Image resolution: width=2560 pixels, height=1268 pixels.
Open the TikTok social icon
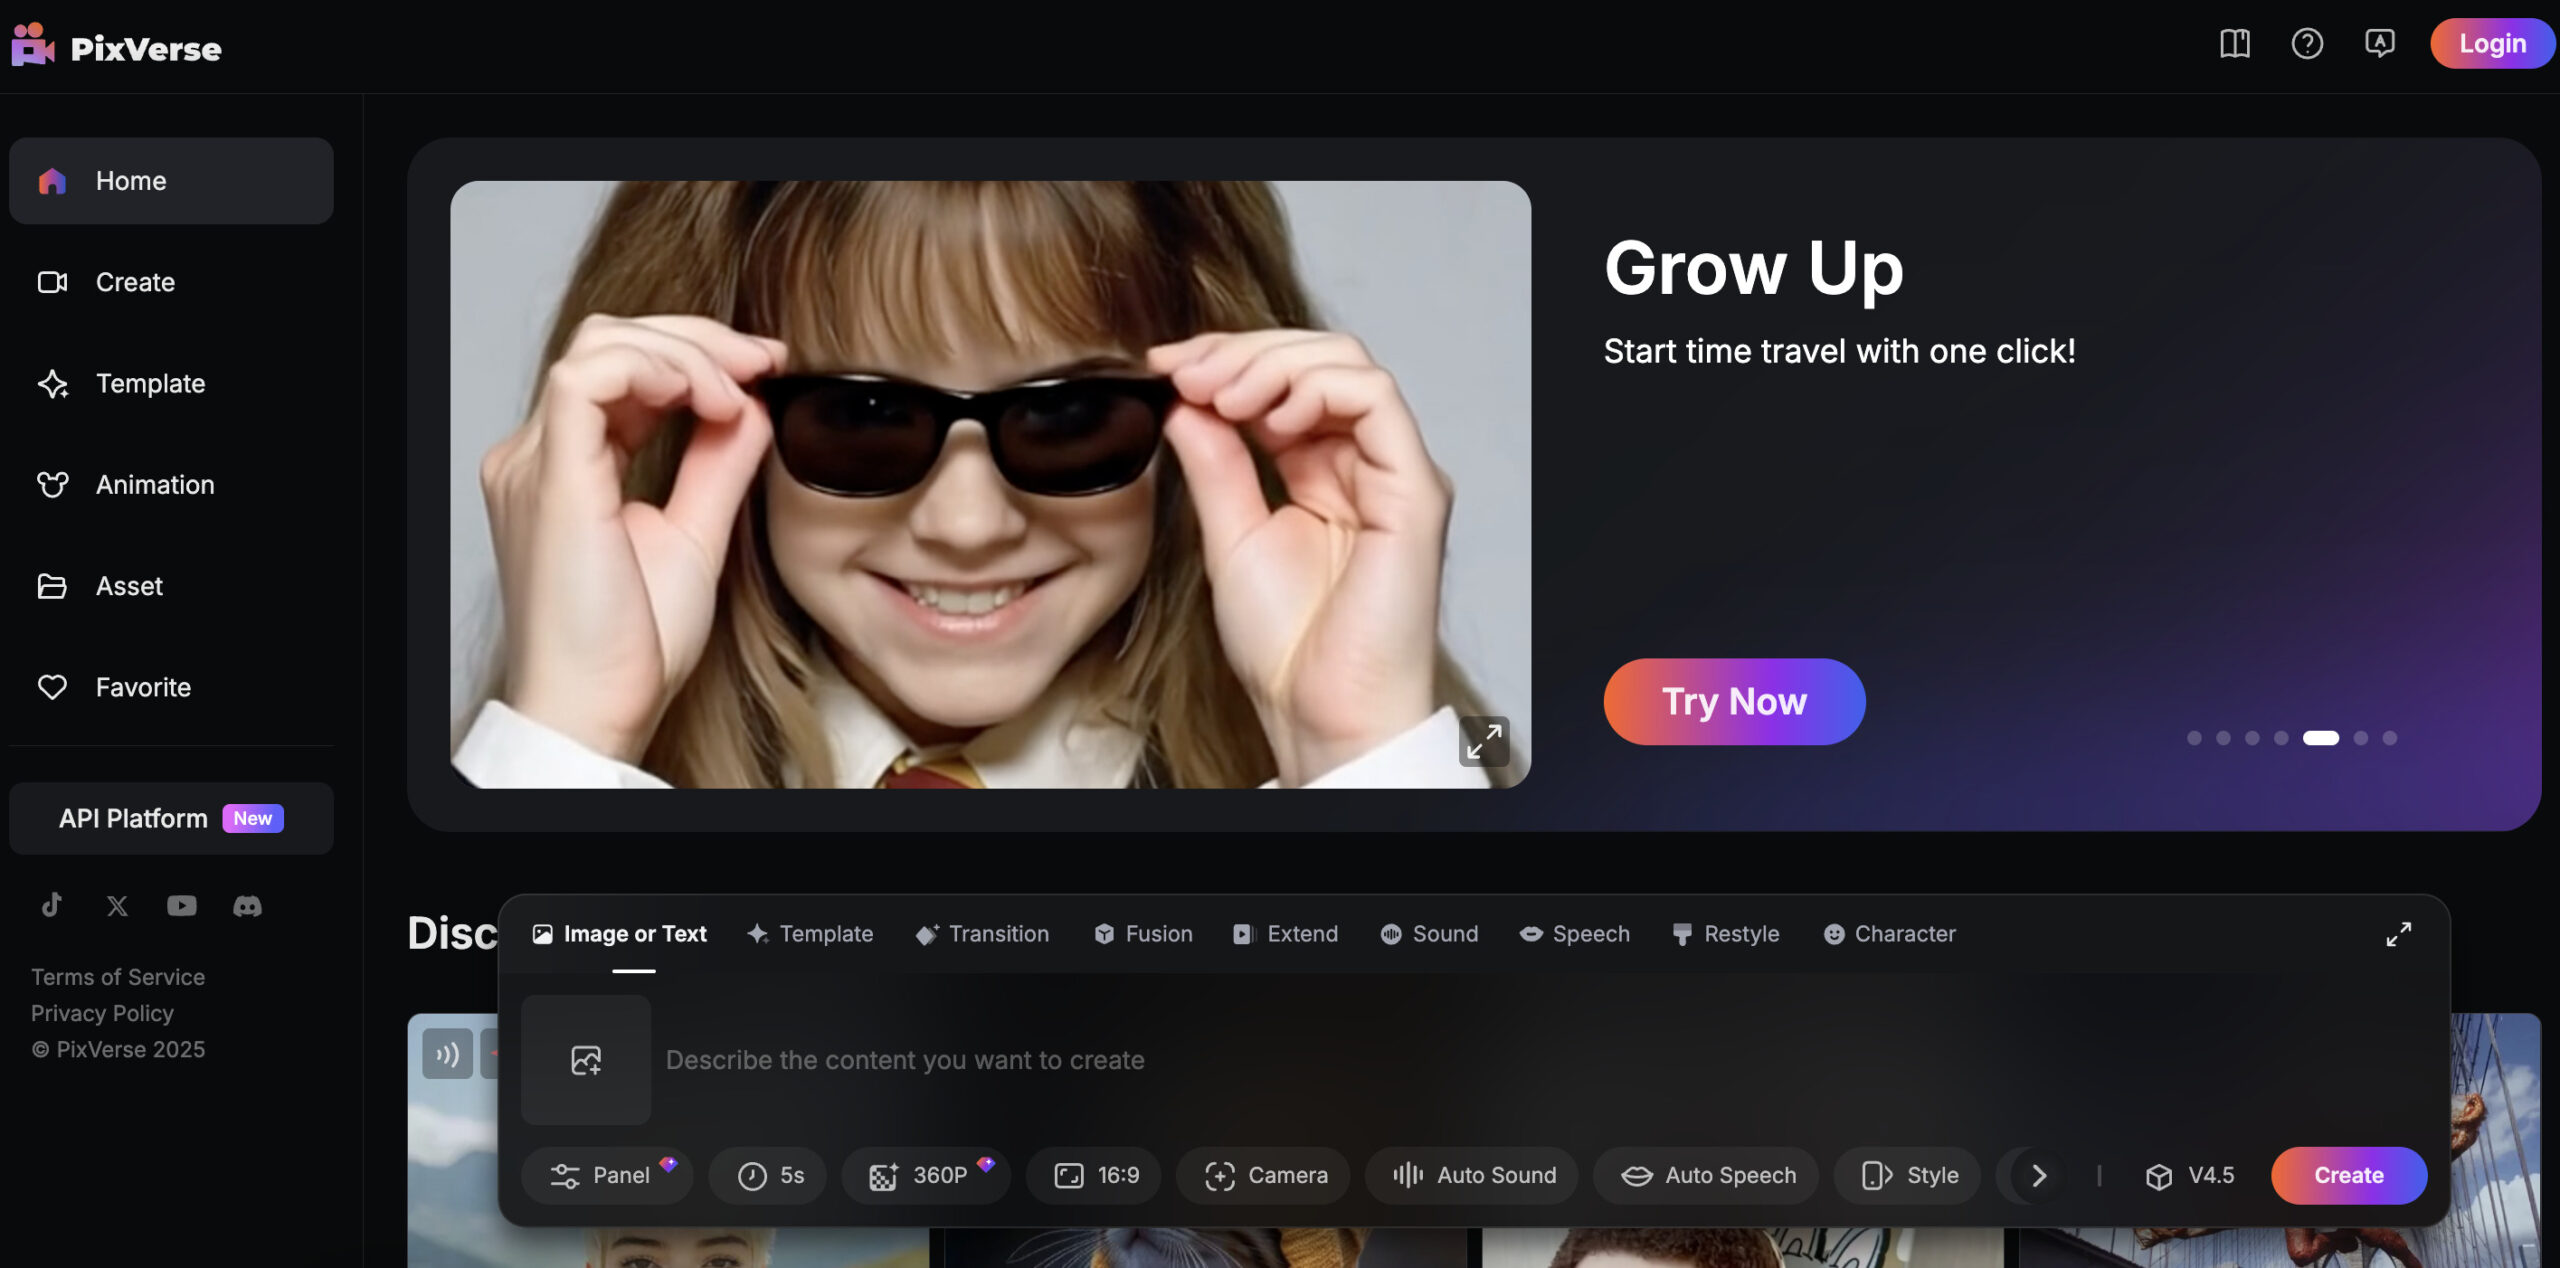coord(52,906)
